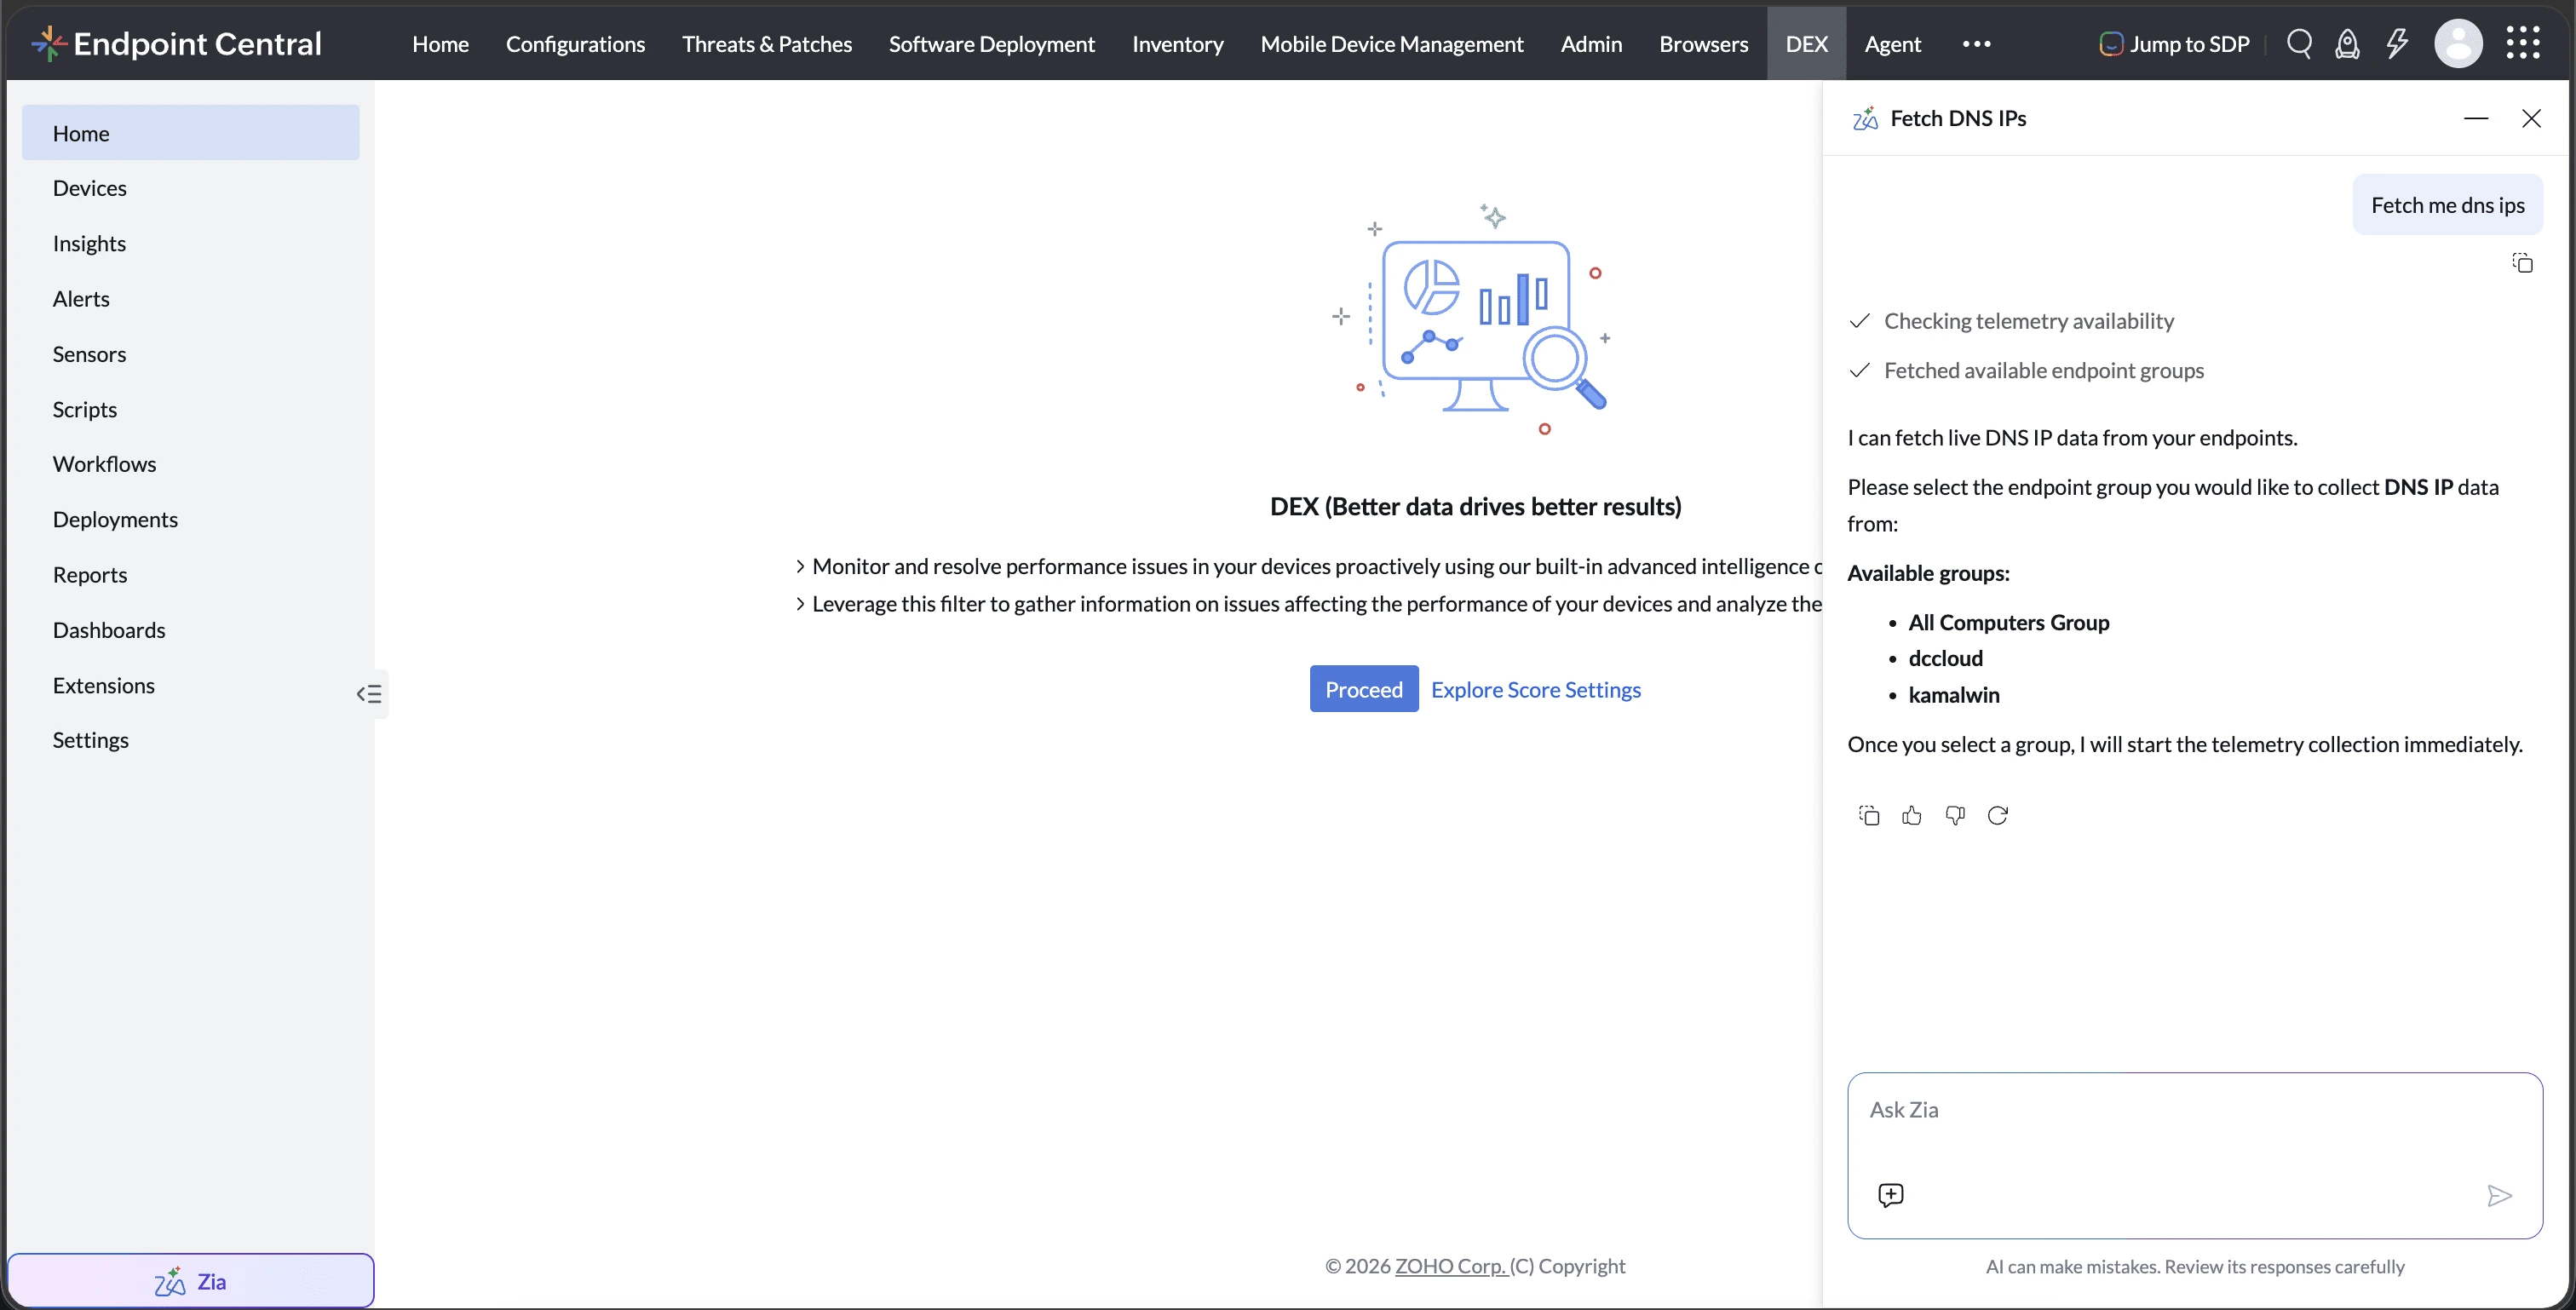
Task: Open sidebar Settings item
Action: pyautogui.click(x=190, y=740)
